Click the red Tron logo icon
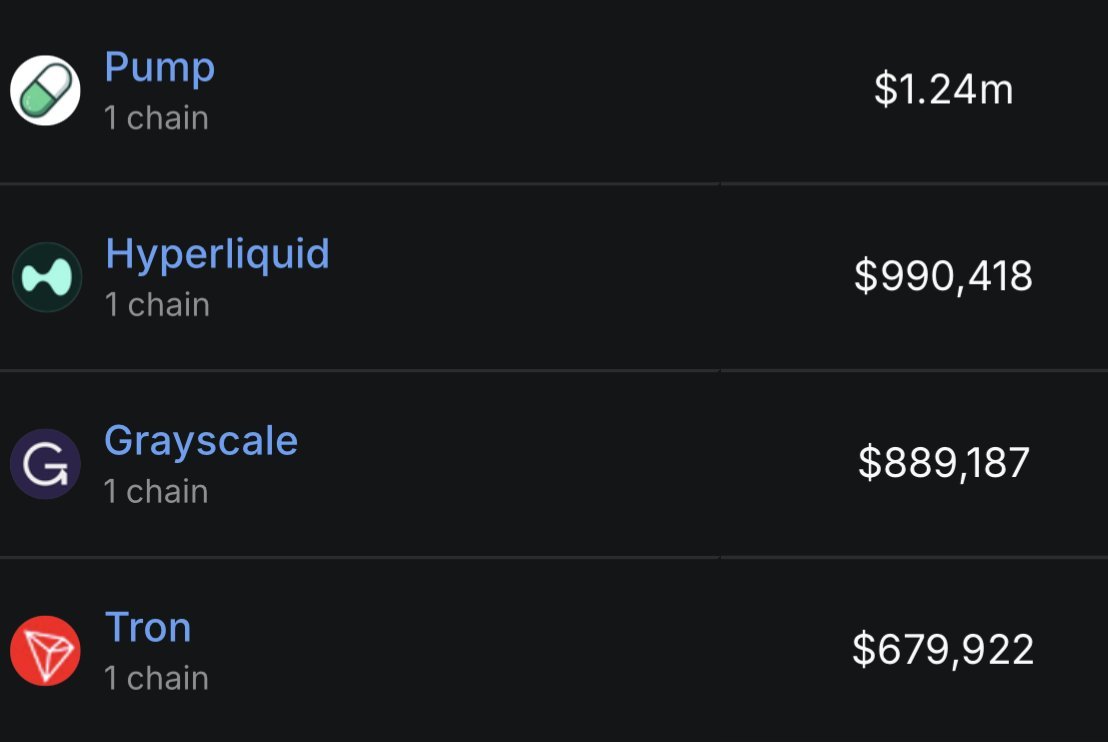The width and height of the screenshot is (1108, 742). 45,651
